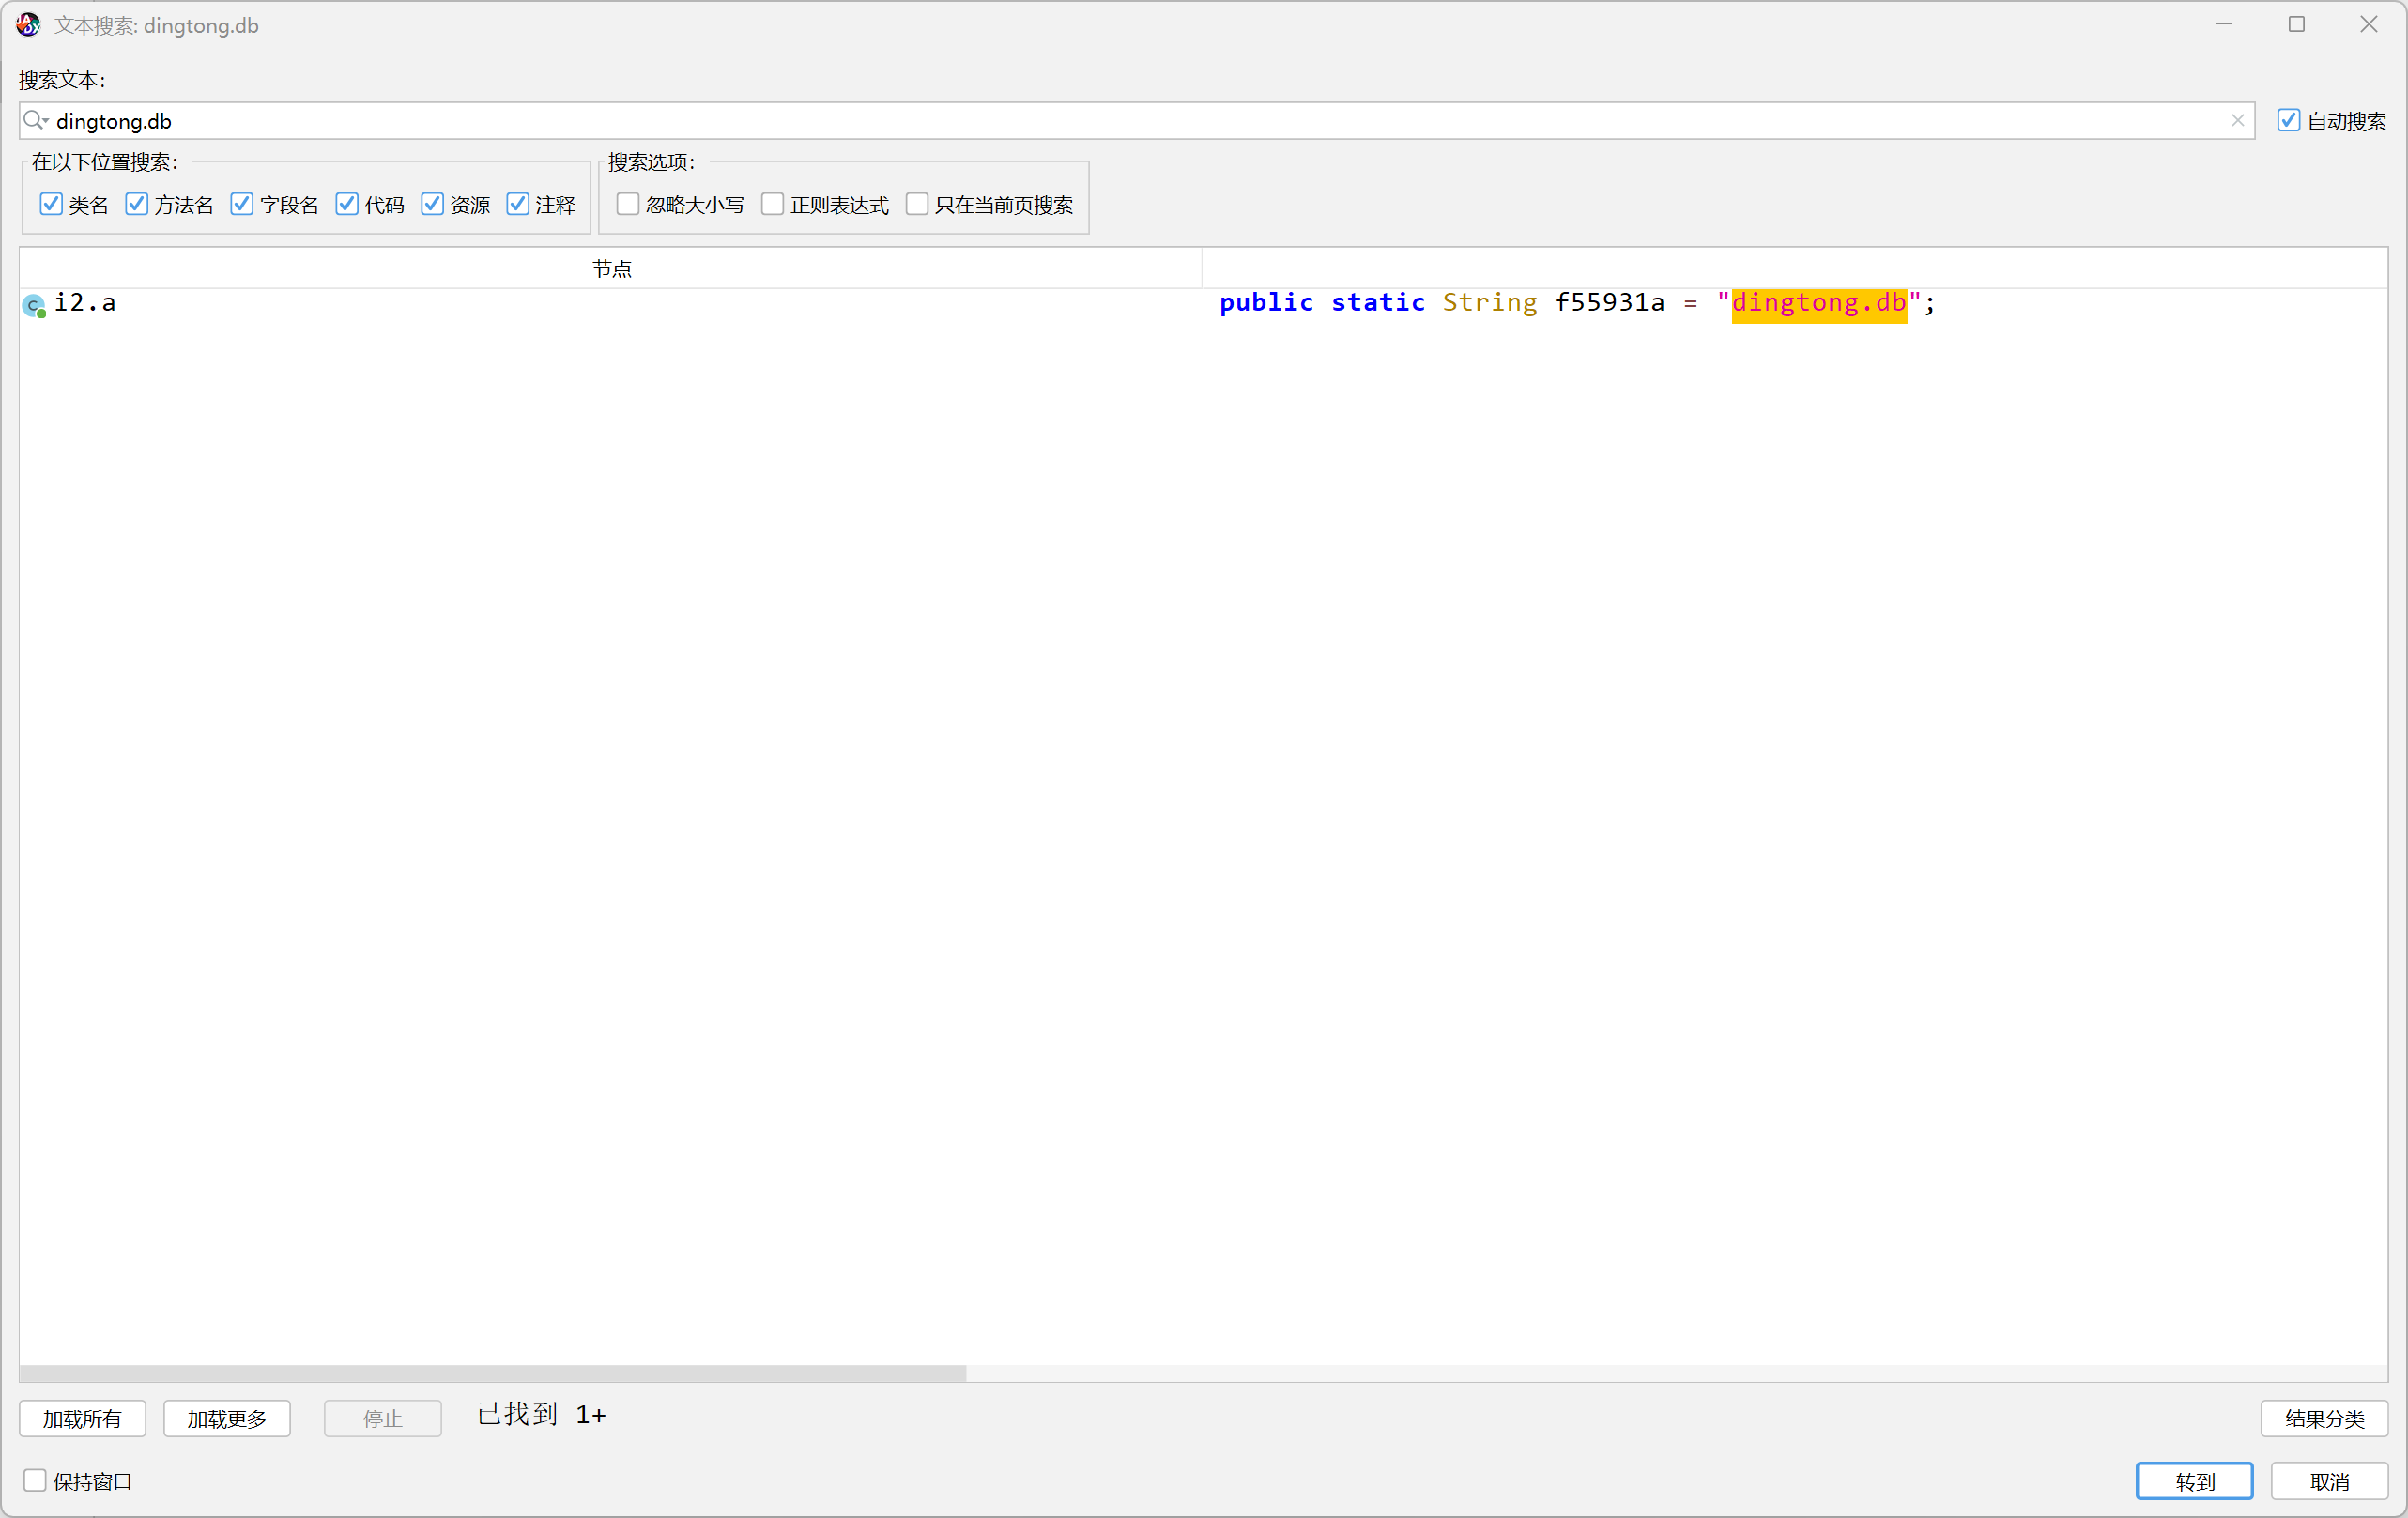Toggle the 注释 checkbox
Image resolution: width=2408 pixels, height=1518 pixels.
518,205
